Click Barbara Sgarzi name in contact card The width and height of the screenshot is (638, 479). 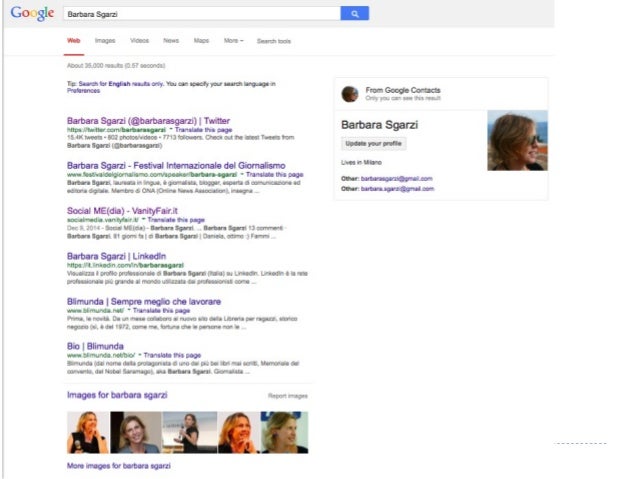tap(380, 125)
